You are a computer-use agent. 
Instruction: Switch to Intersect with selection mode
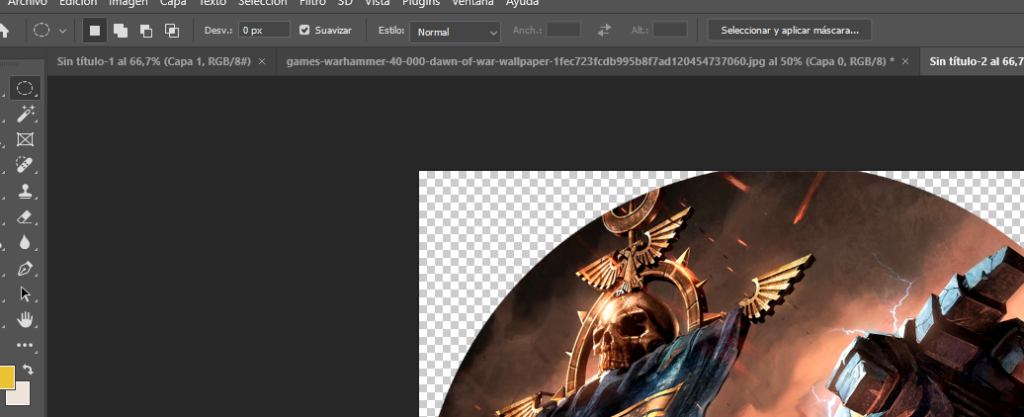pos(172,31)
